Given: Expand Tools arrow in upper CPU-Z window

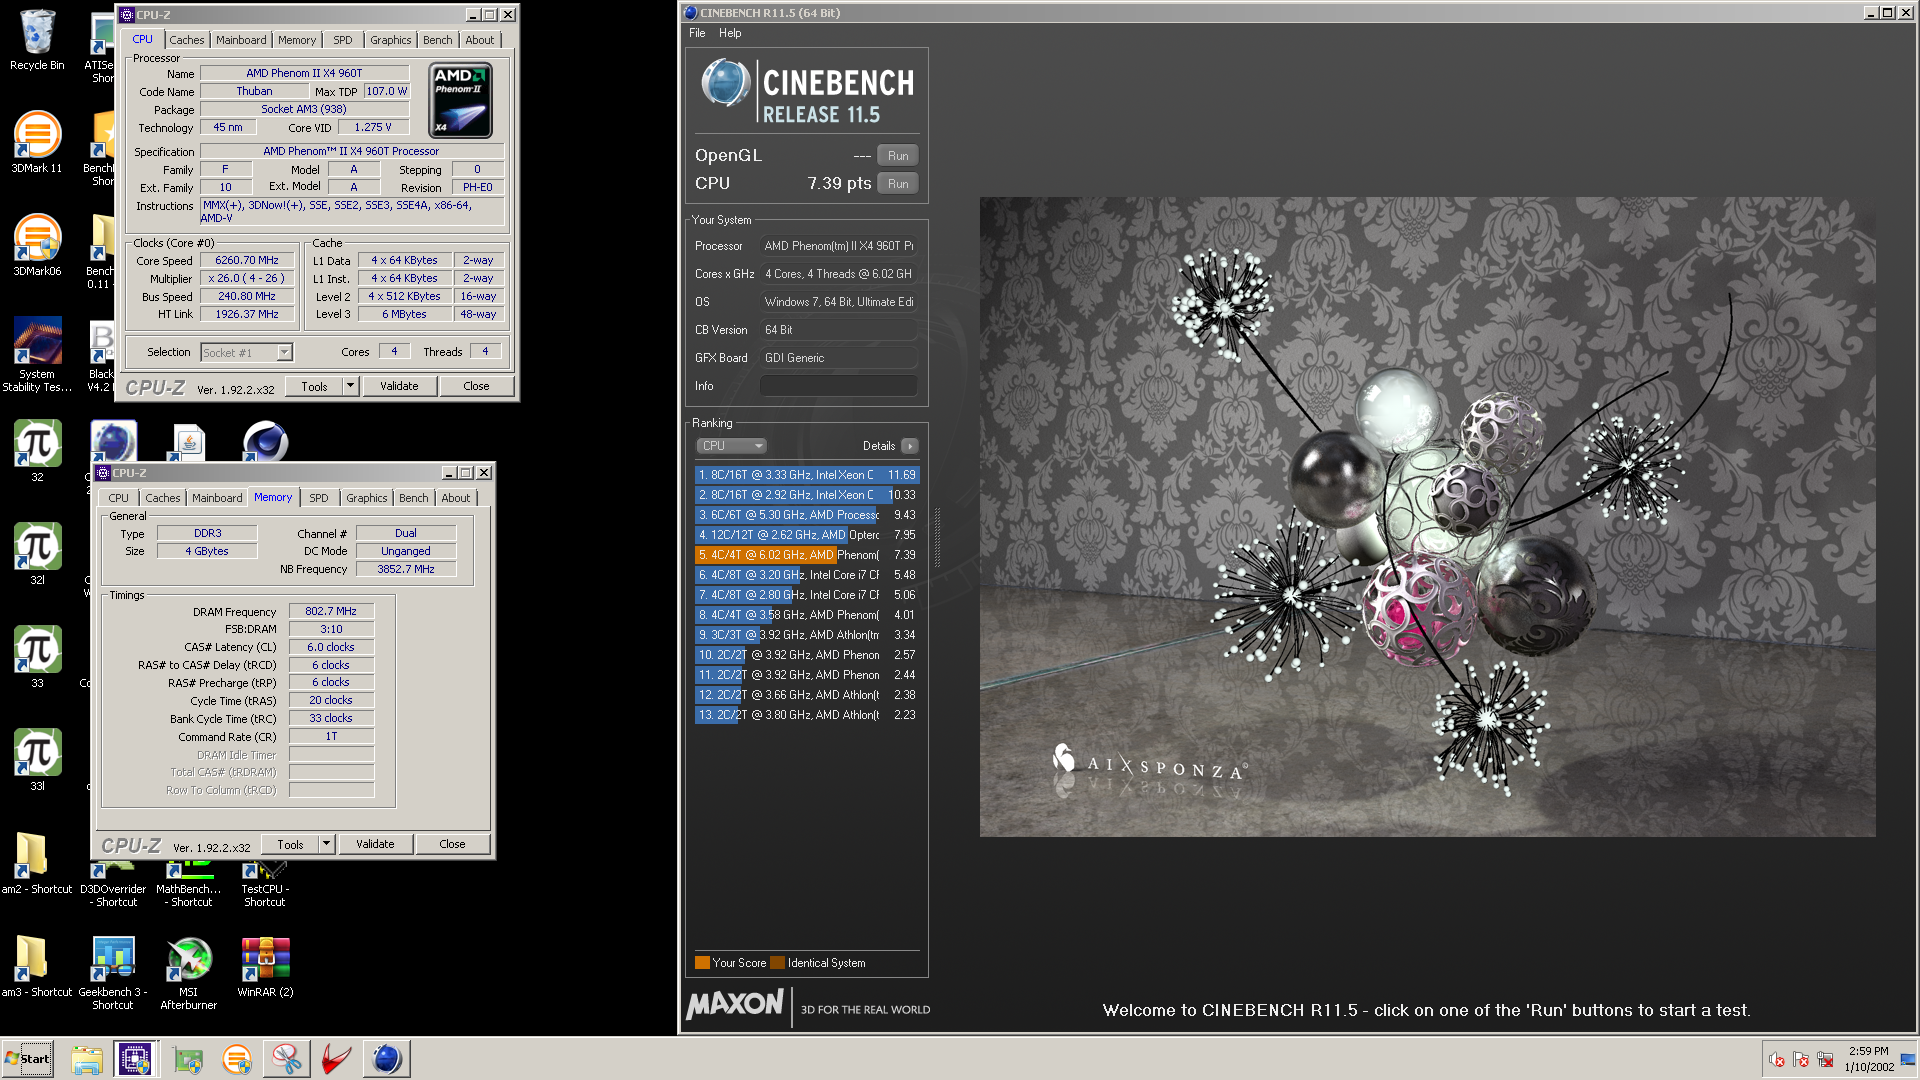Looking at the screenshot, I should coord(350,386).
